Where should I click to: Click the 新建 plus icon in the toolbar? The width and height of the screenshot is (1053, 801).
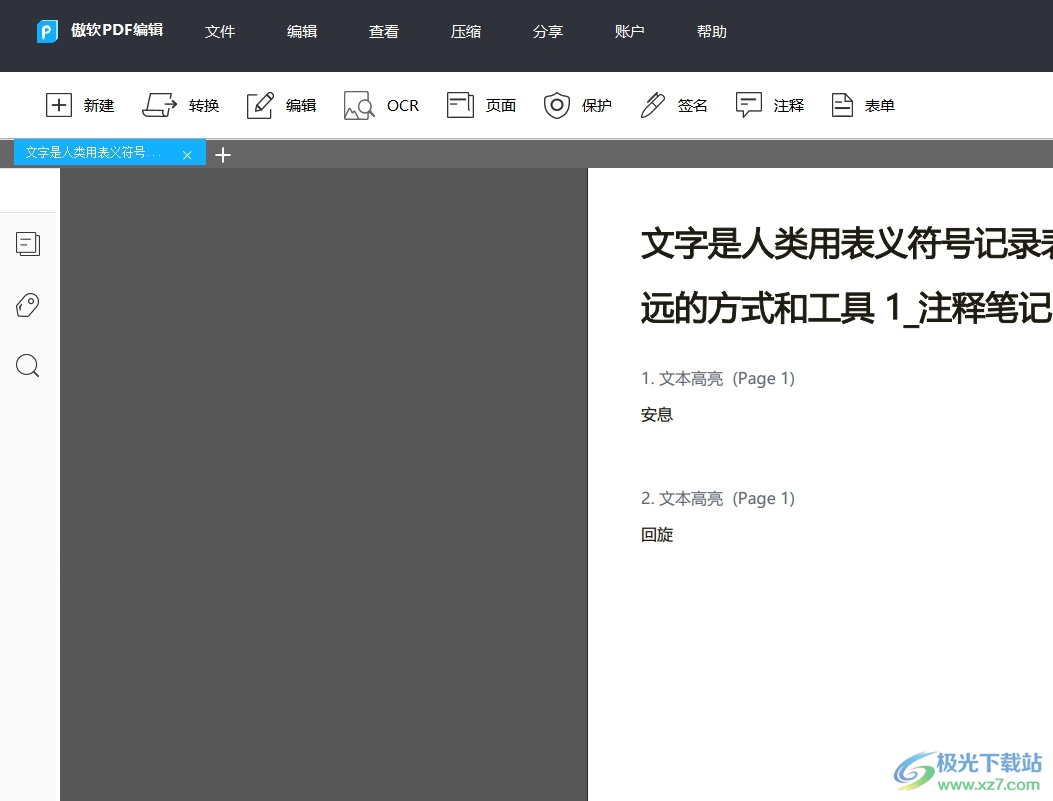(59, 105)
